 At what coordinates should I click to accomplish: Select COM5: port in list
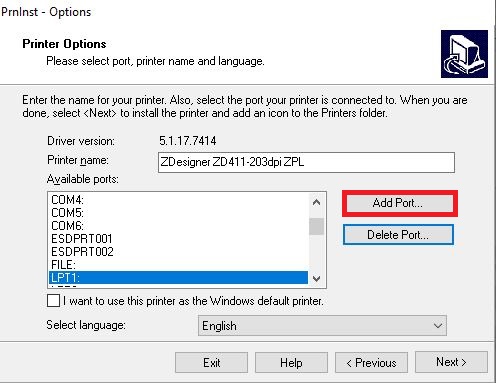pos(178,213)
